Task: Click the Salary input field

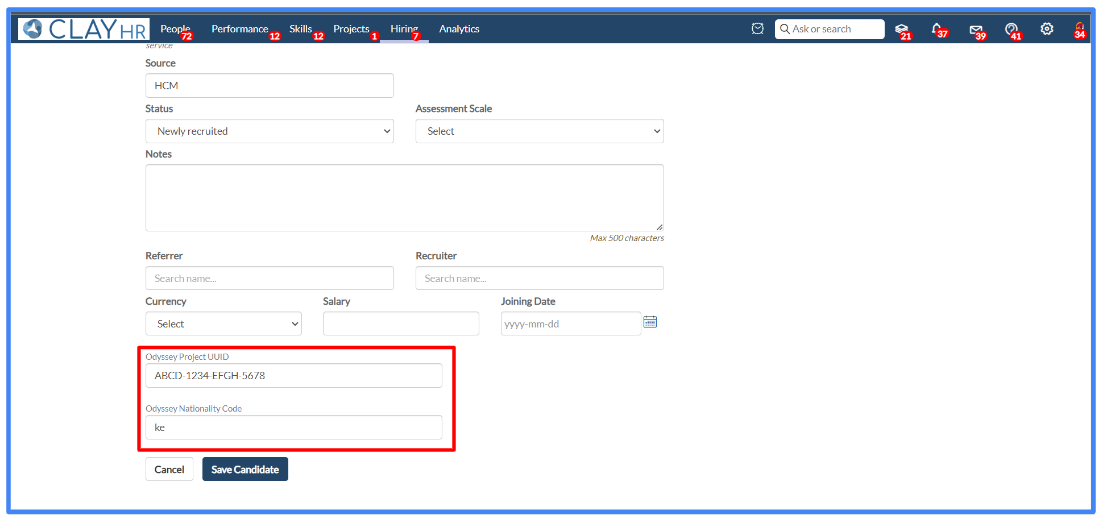Action: [x=401, y=324]
